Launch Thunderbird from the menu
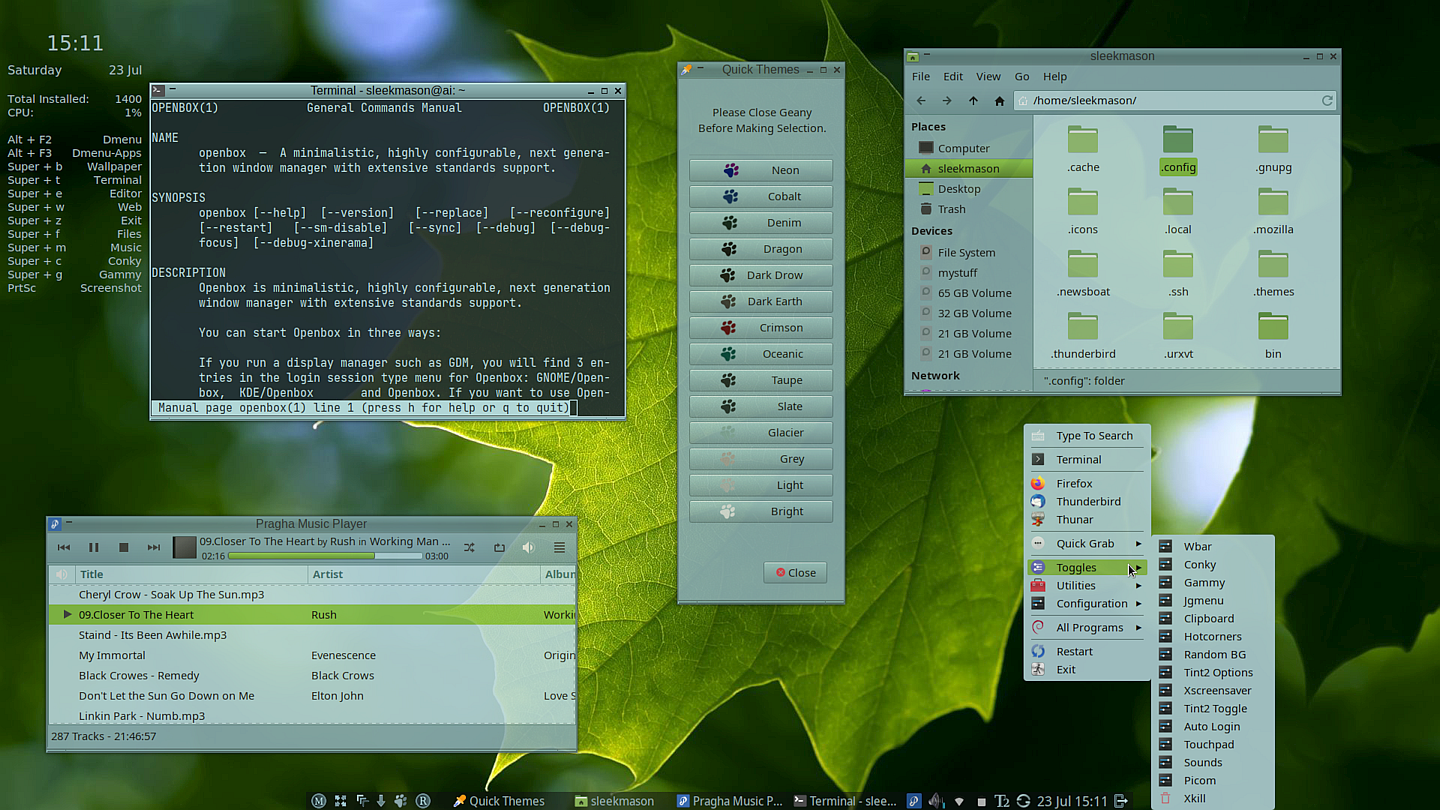The image size is (1440, 810). [1087, 501]
